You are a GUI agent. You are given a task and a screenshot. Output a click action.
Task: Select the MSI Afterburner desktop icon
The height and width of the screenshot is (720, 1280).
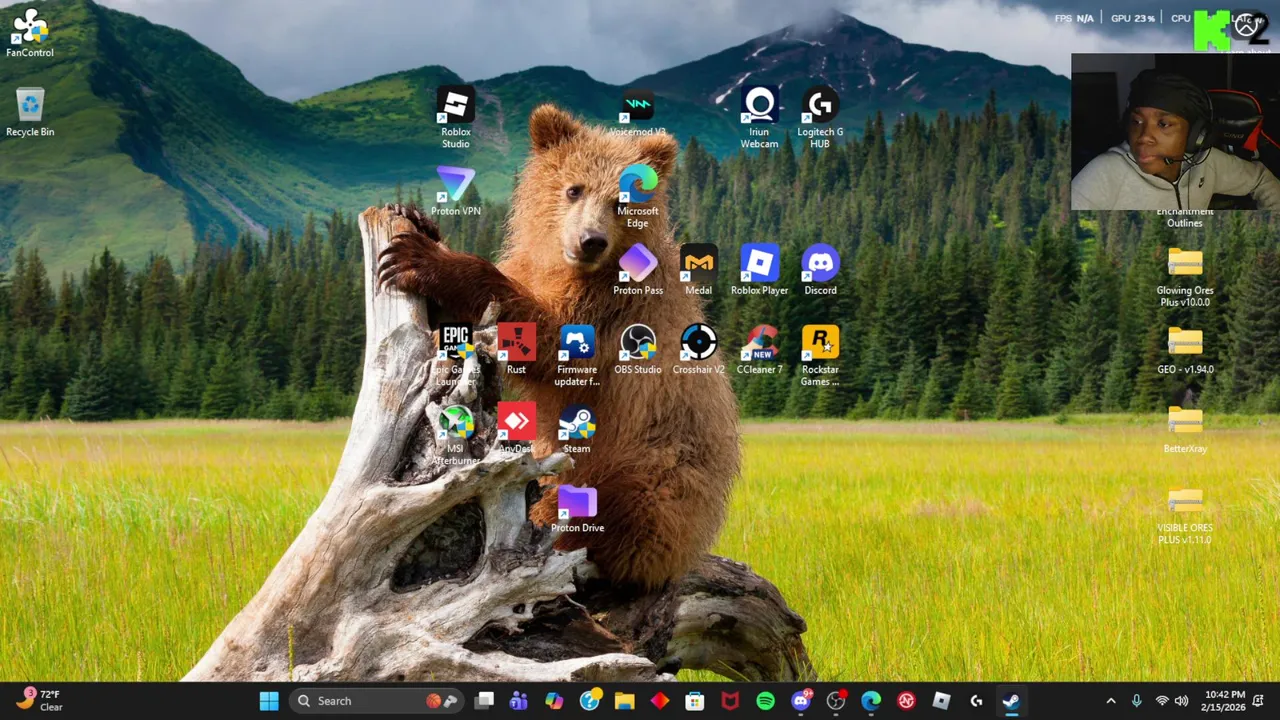tap(456, 434)
